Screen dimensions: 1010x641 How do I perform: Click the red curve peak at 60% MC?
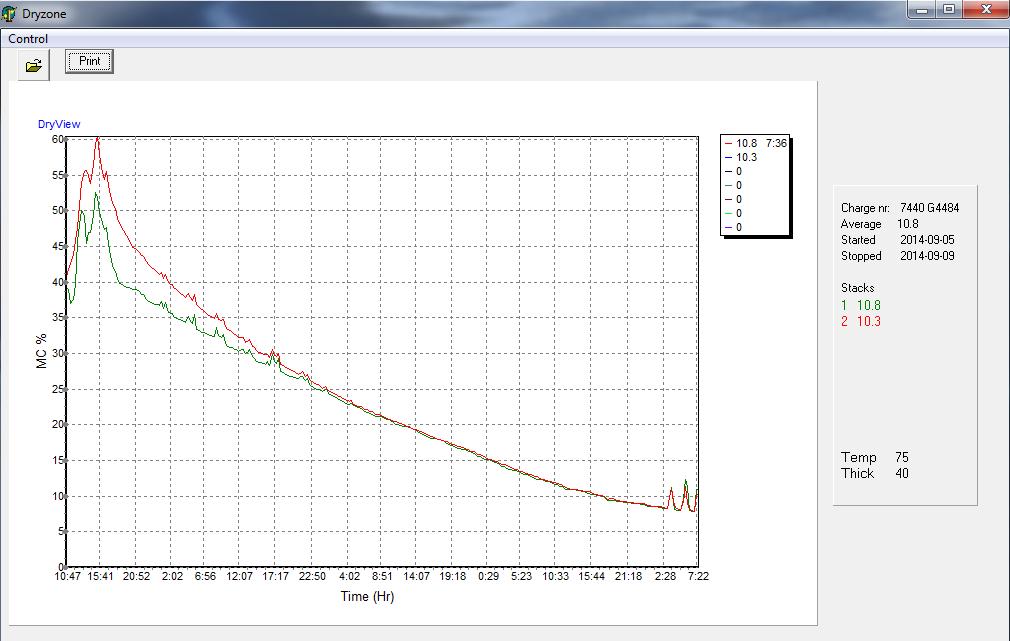tap(97, 138)
